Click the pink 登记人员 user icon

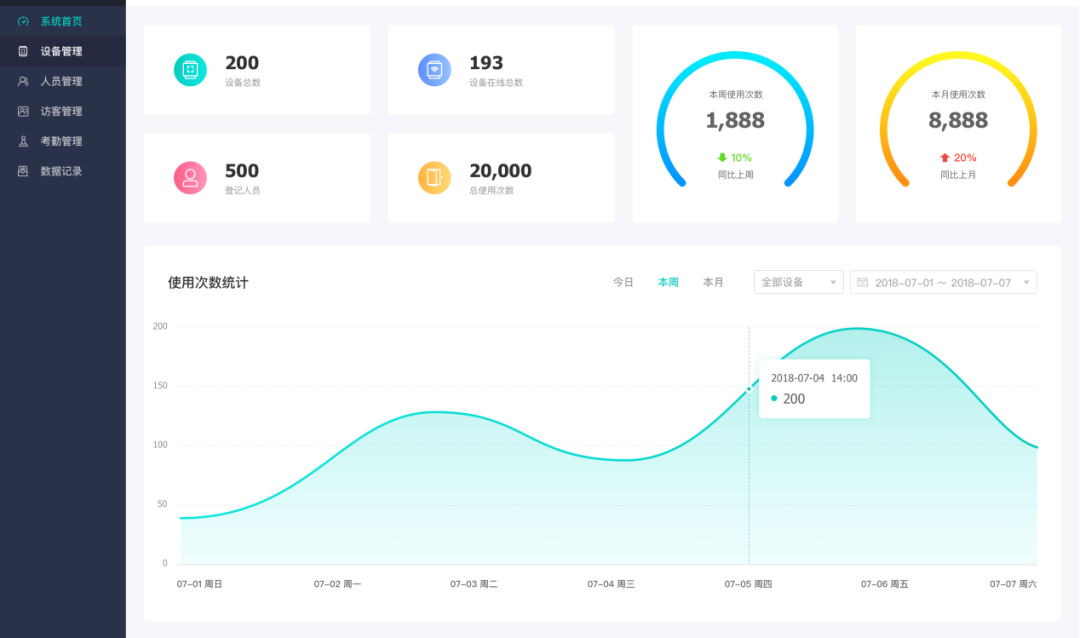point(190,178)
